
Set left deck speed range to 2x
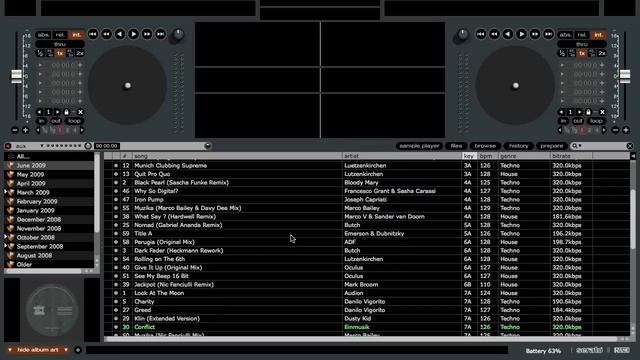click(x=80, y=53)
